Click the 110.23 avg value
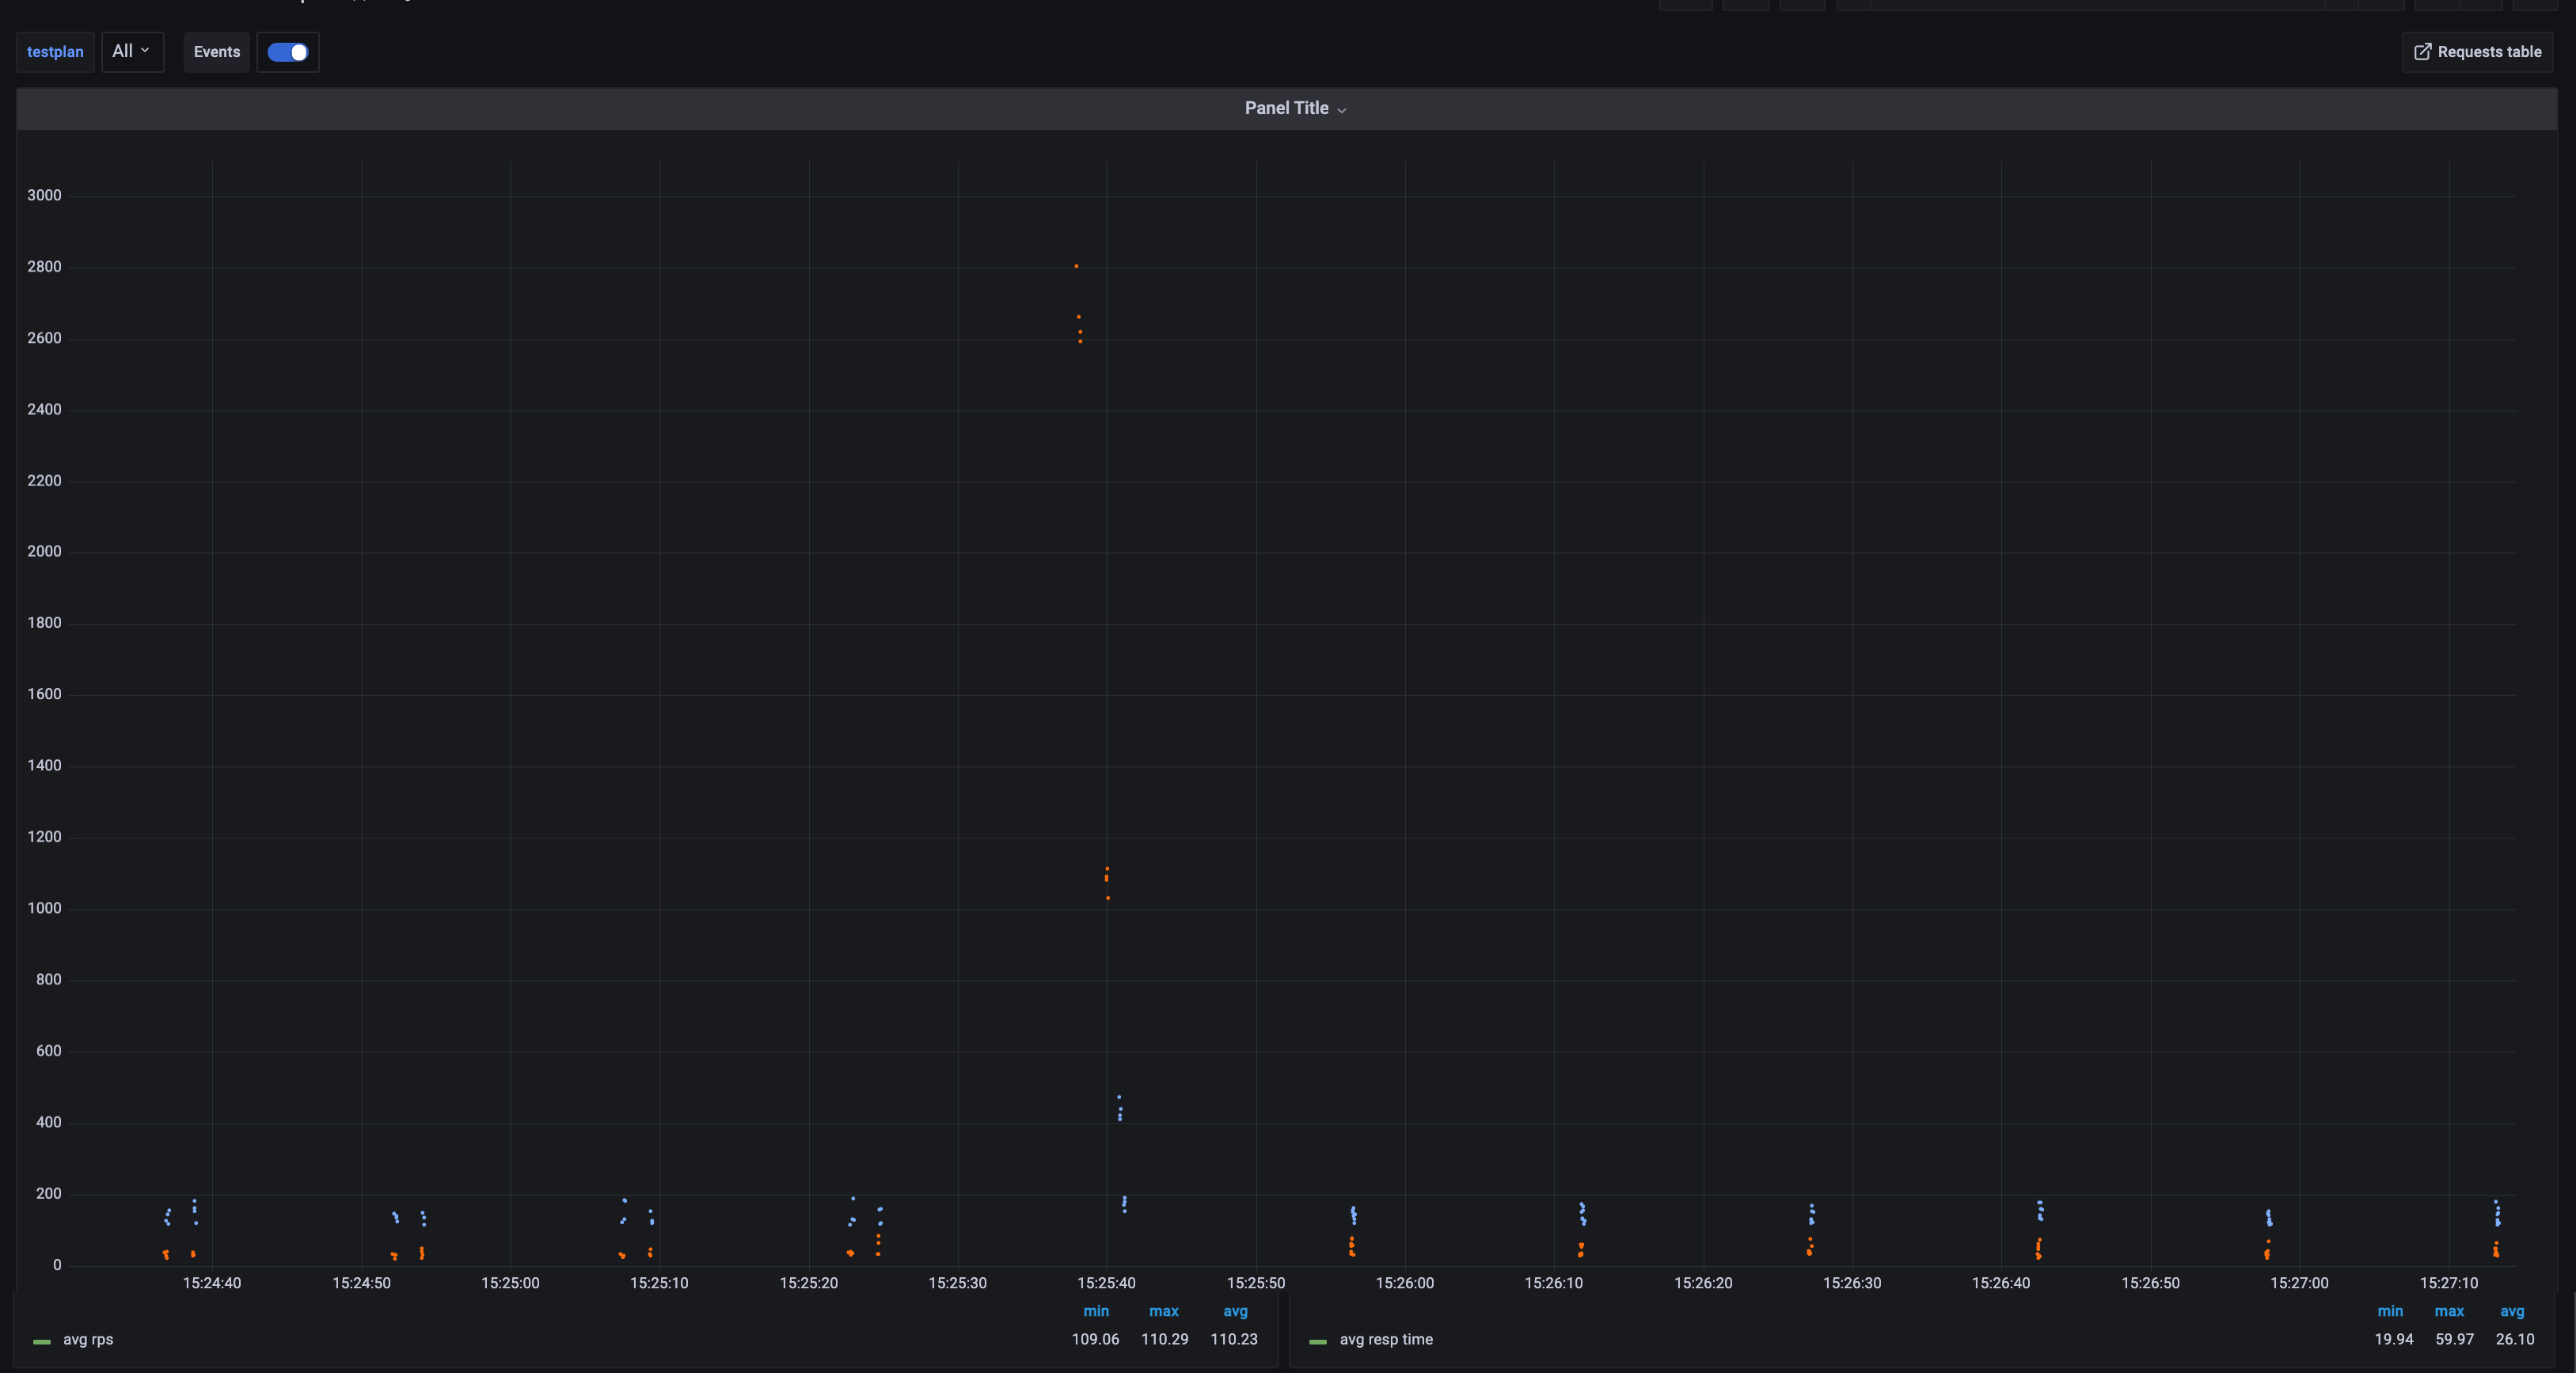This screenshot has height=1373, width=2576. (x=1234, y=1339)
